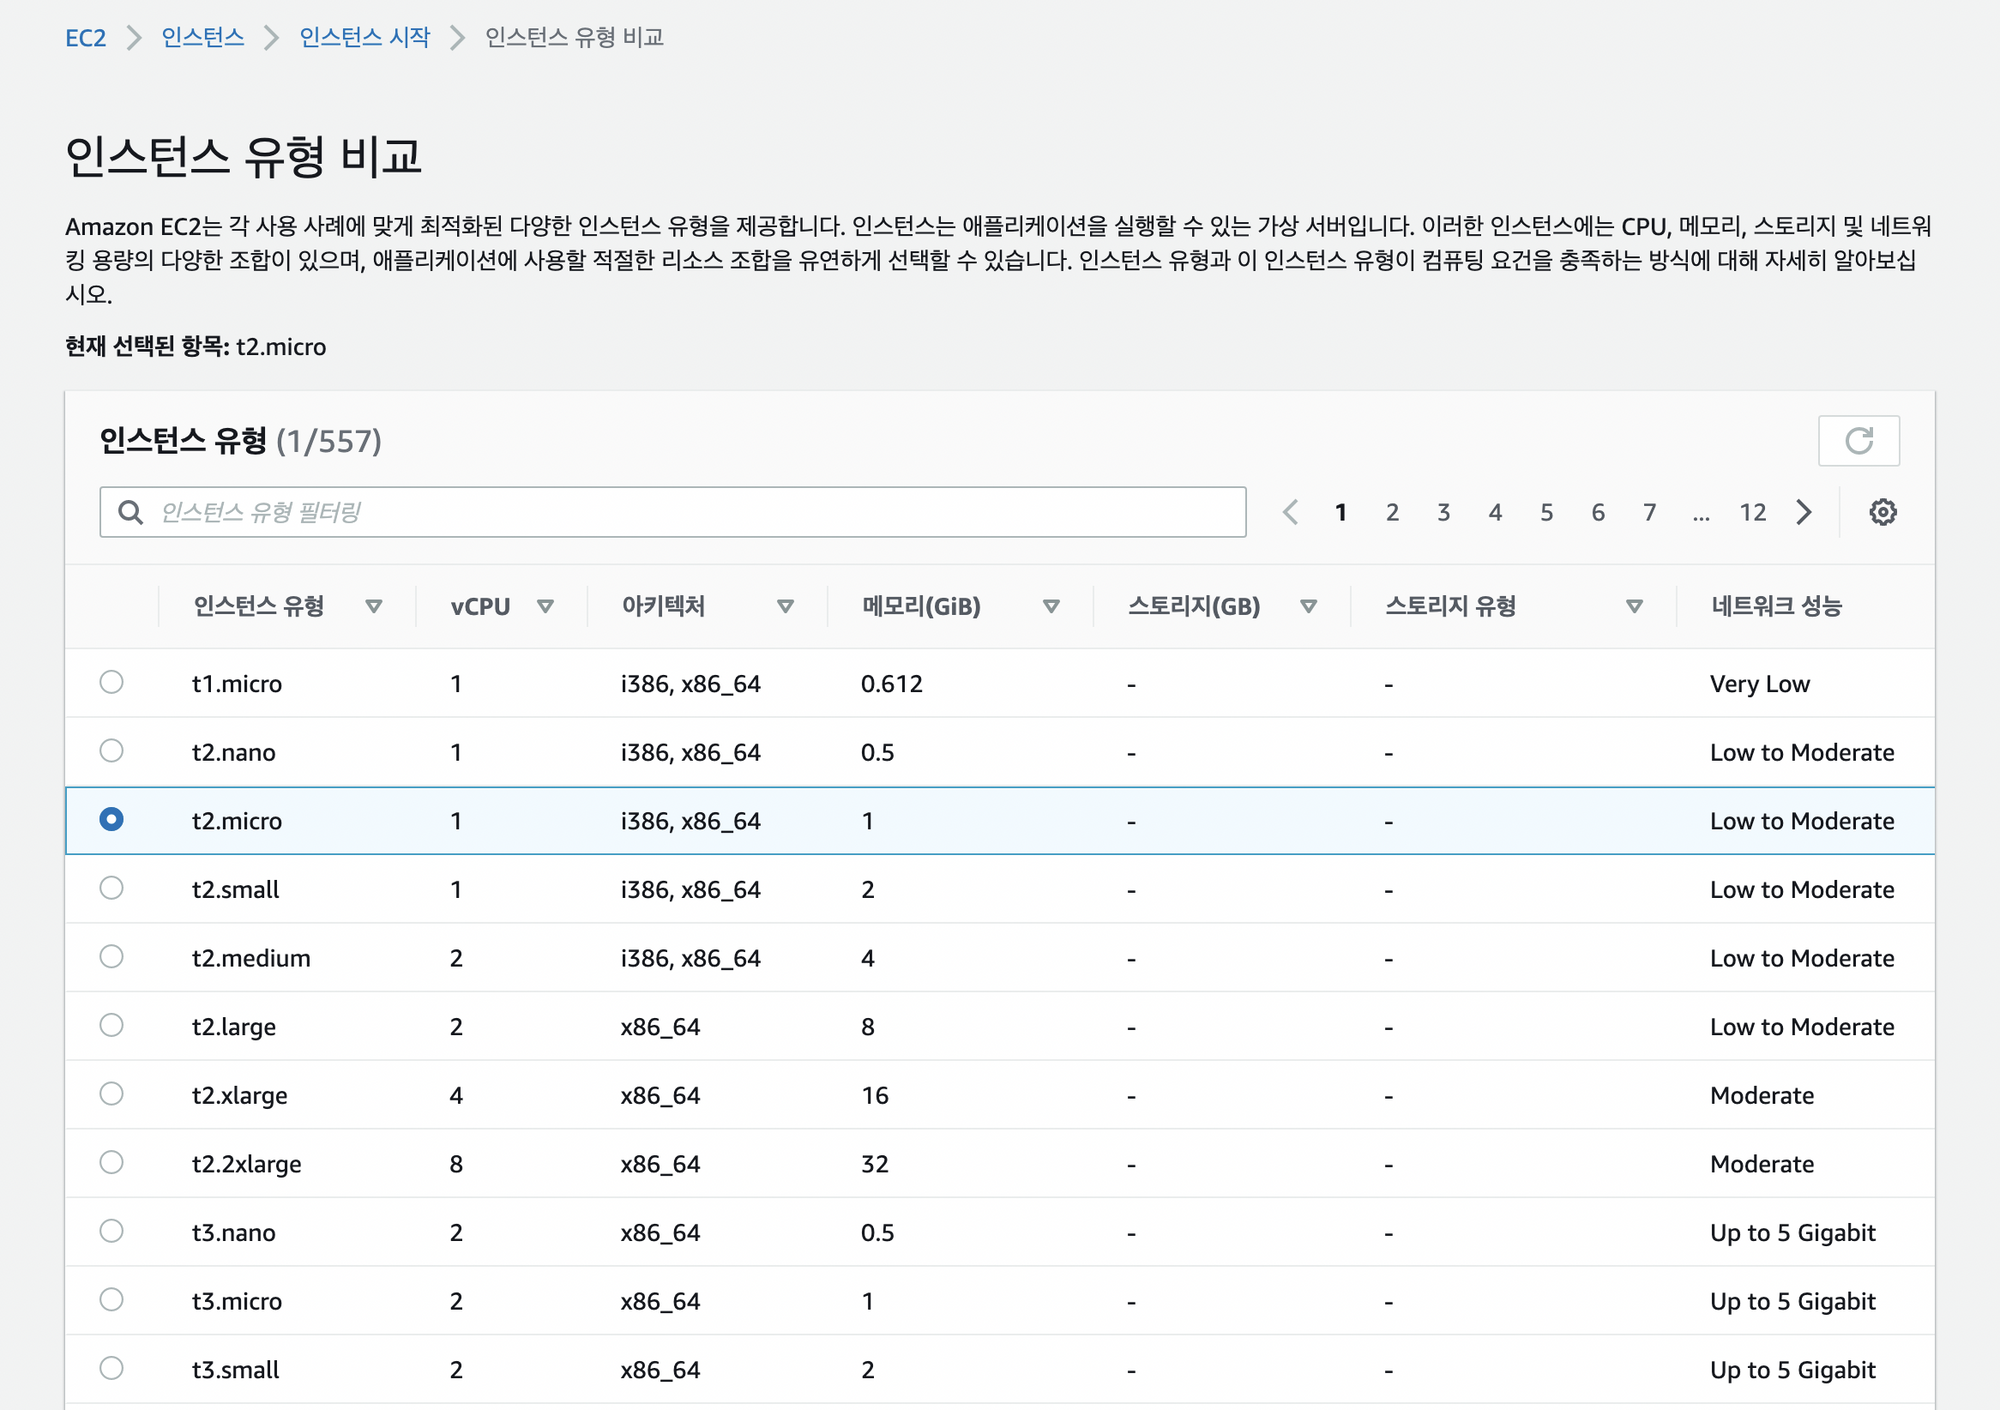The height and width of the screenshot is (1410, 2000).
Task: Sort storage type column triangle
Action: pos(1634,606)
